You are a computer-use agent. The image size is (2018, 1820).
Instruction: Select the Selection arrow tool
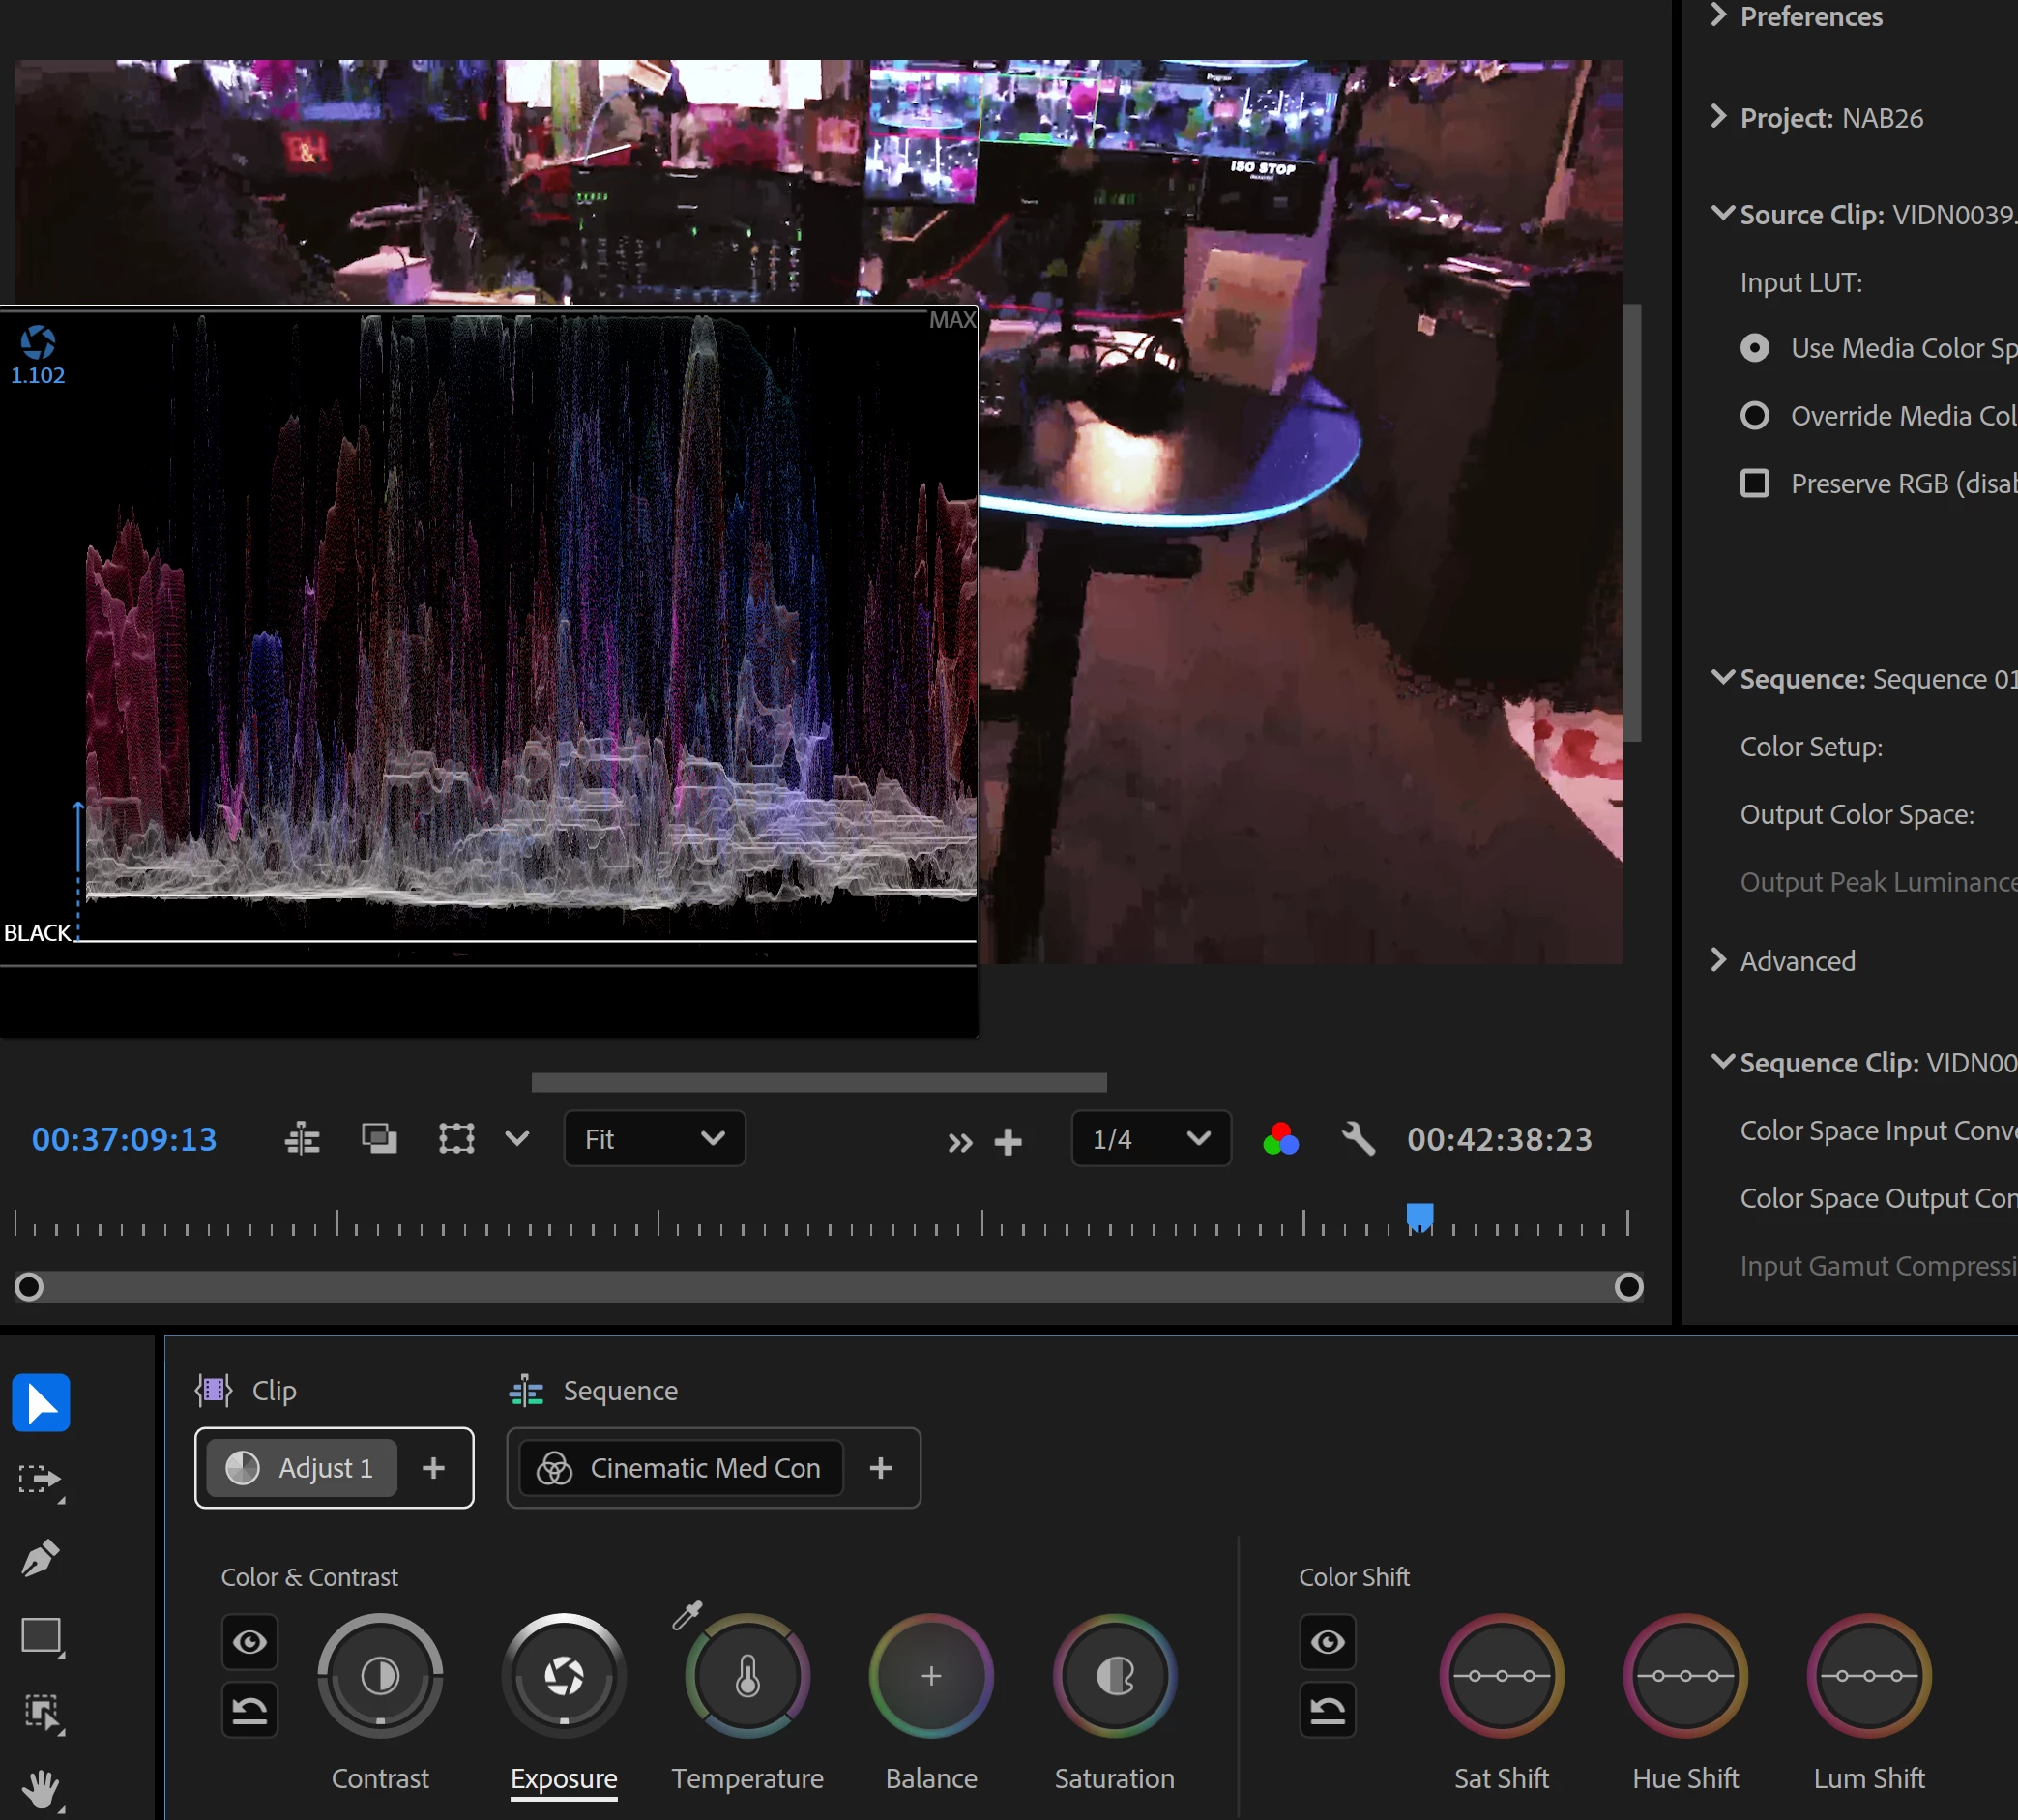coord(41,1402)
